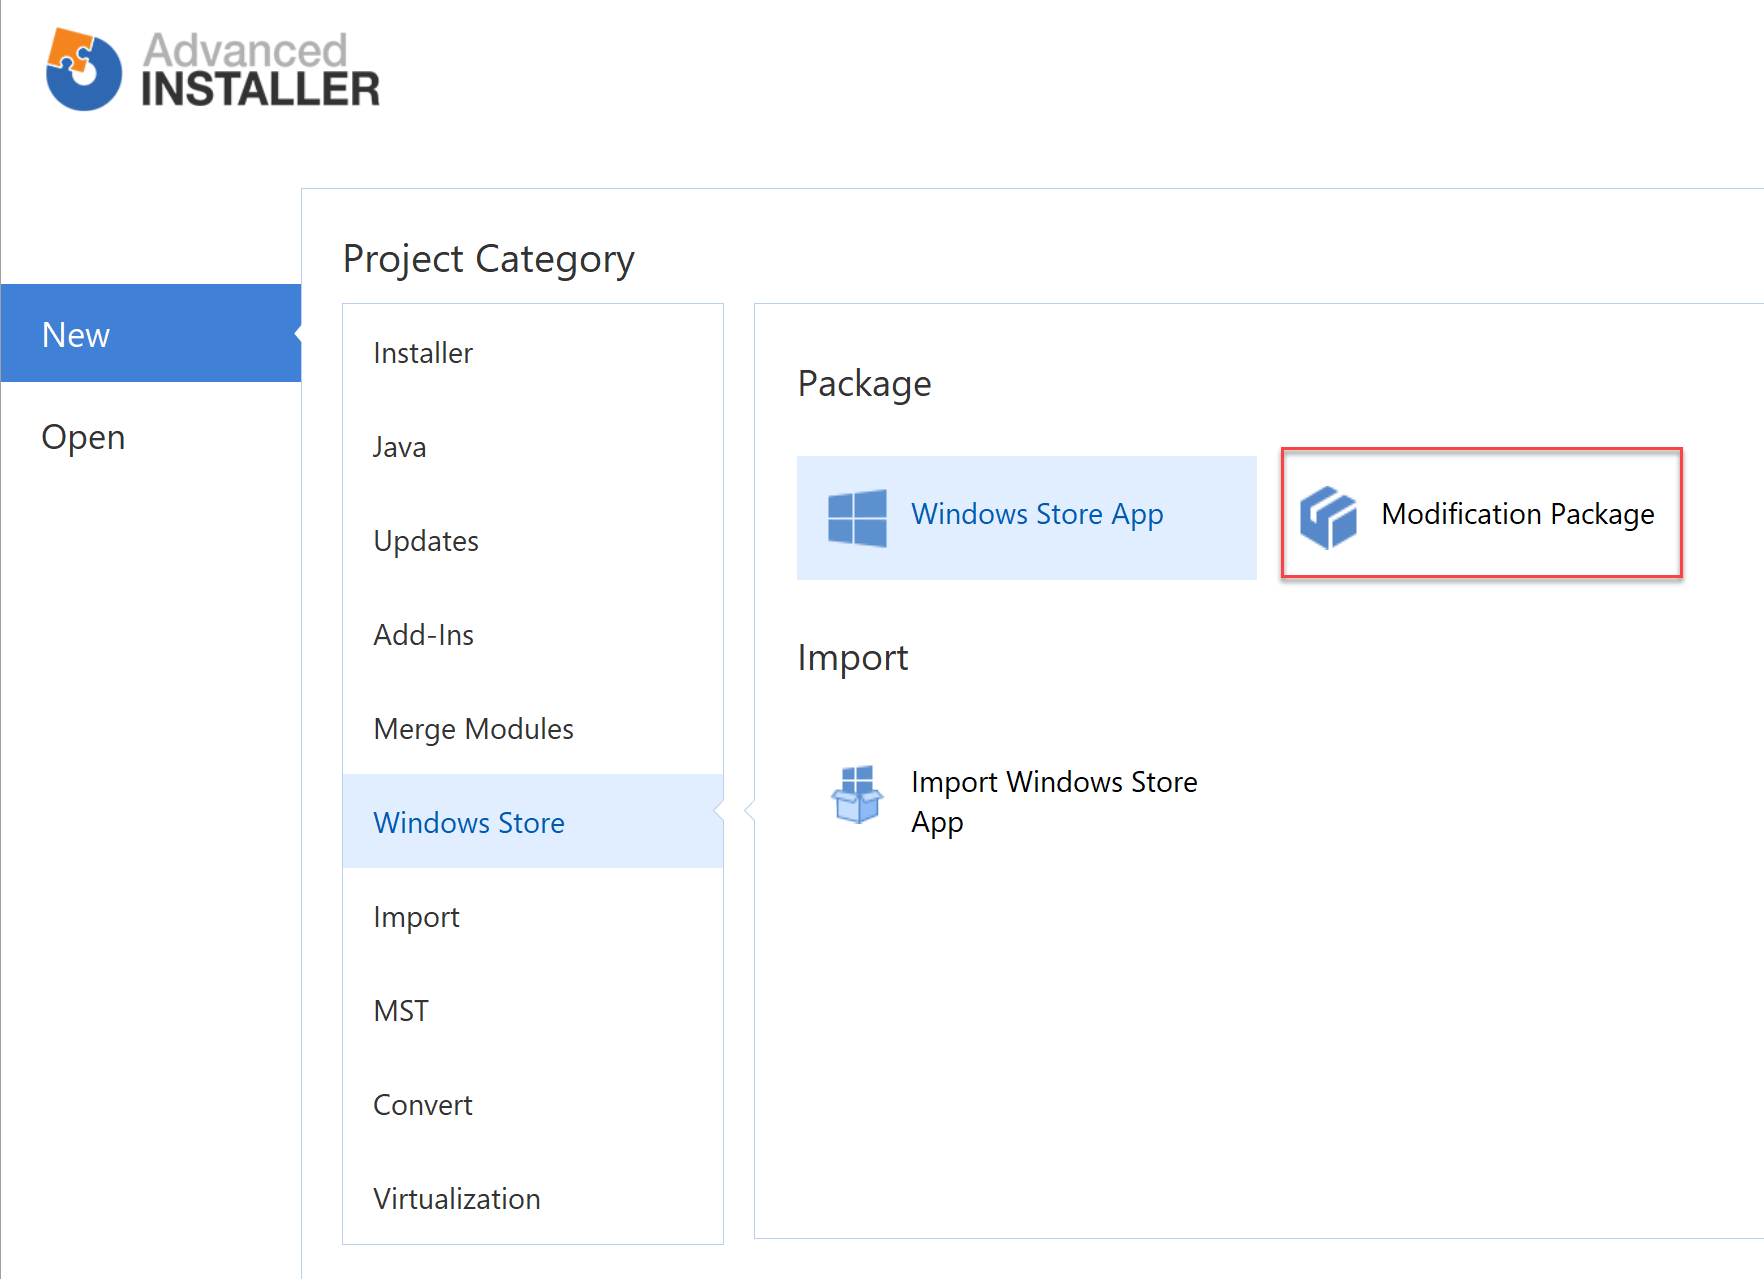Select the Installer project category
Screen dimensions: 1764x1279
pyautogui.click(x=422, y=352)
